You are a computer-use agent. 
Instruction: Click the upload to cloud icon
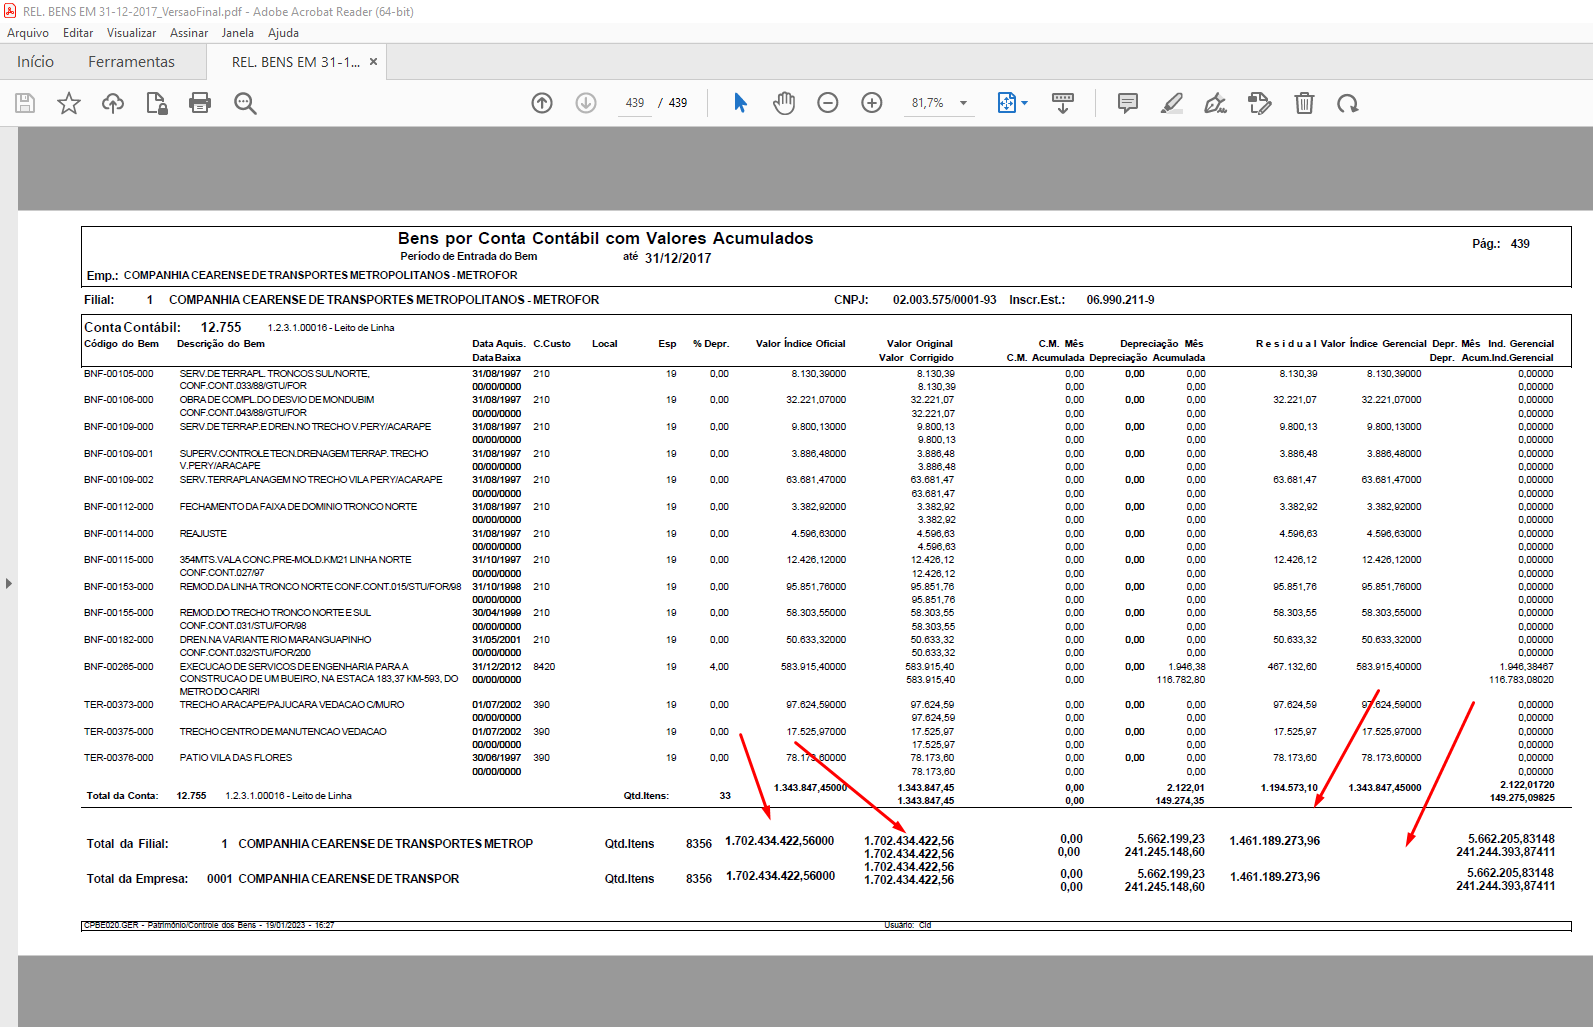113,103
